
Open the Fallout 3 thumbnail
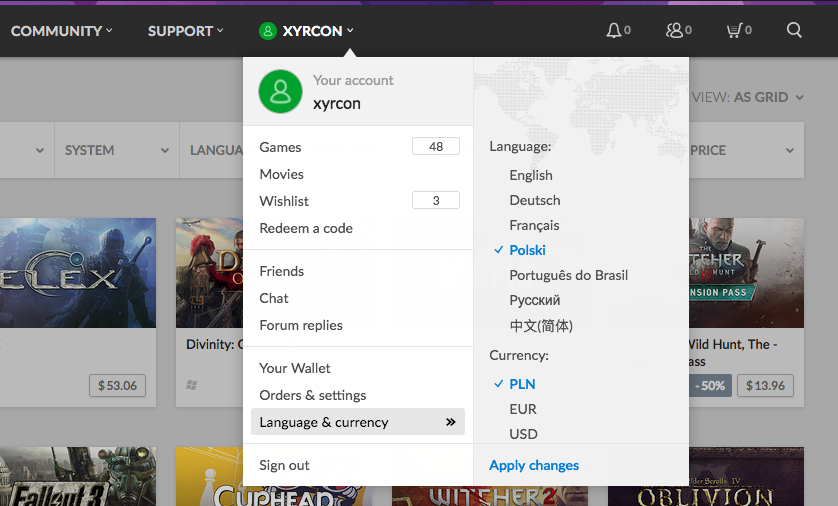78,477
